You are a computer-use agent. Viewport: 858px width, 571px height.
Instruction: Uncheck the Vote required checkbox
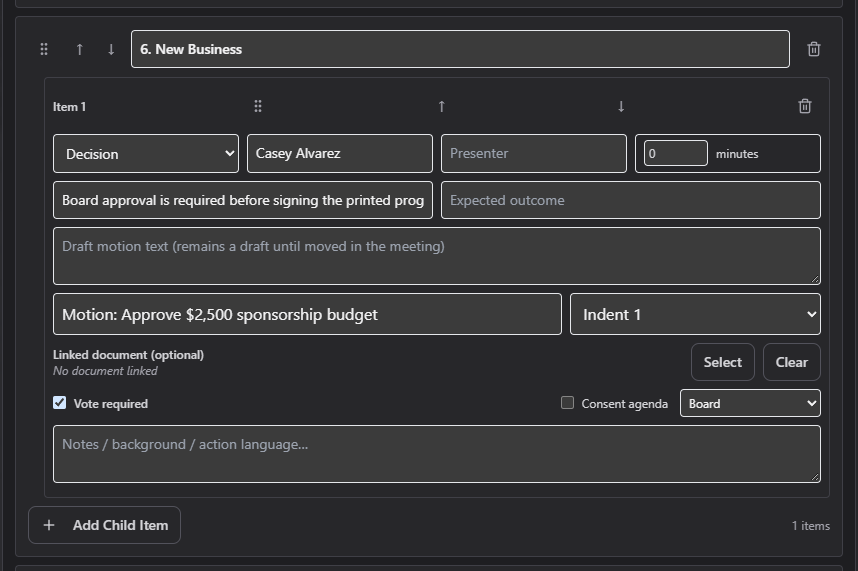pyautogui.click(x=60, y=403)
